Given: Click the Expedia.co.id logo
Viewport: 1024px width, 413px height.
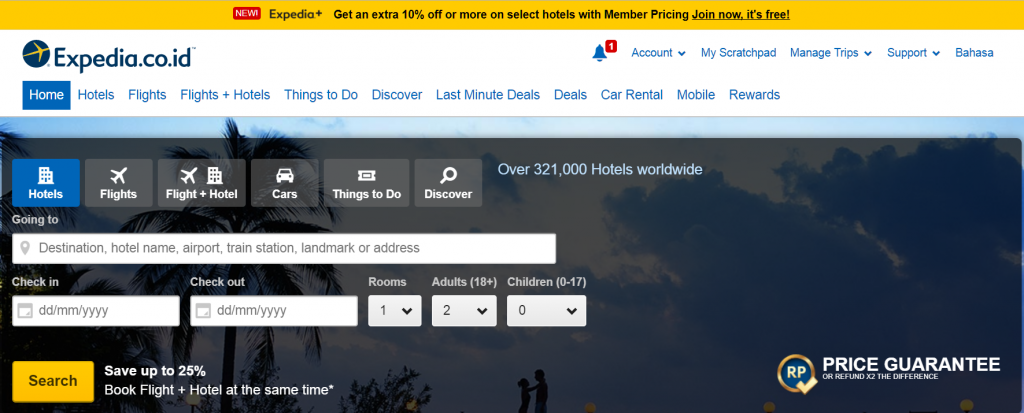Looking at the screenshot, I should pos(108,56).
